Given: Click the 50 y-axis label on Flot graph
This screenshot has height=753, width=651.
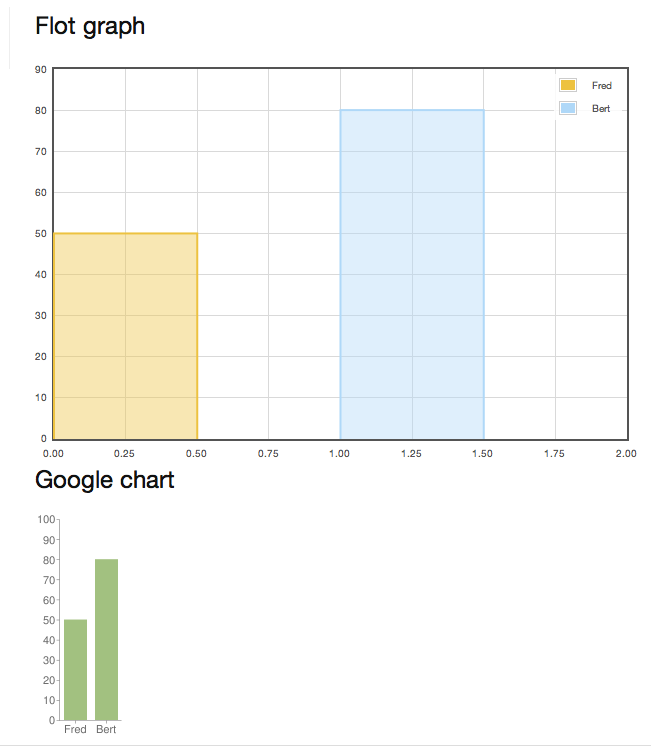Looking at the screenshot, I should (41, 233).
